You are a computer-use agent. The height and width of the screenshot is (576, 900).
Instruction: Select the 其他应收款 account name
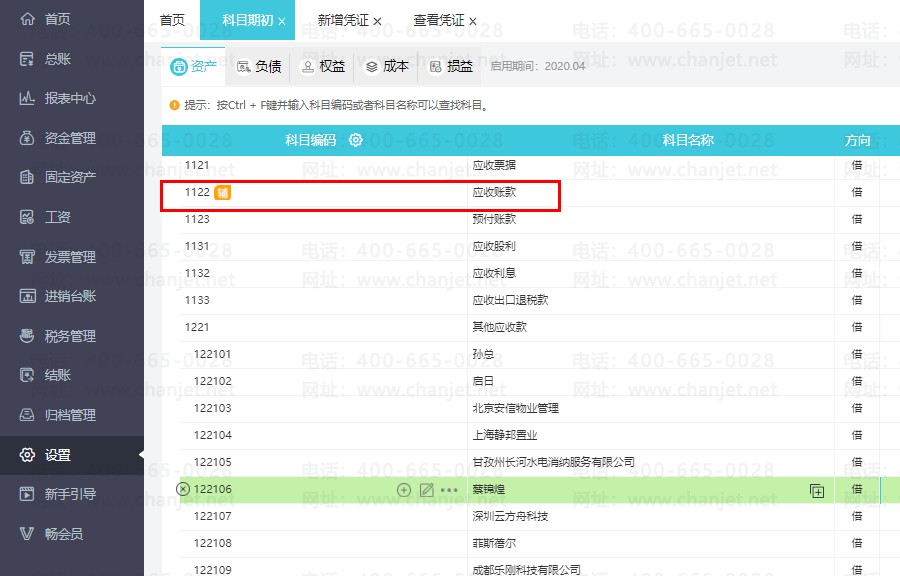coord(499,327)
